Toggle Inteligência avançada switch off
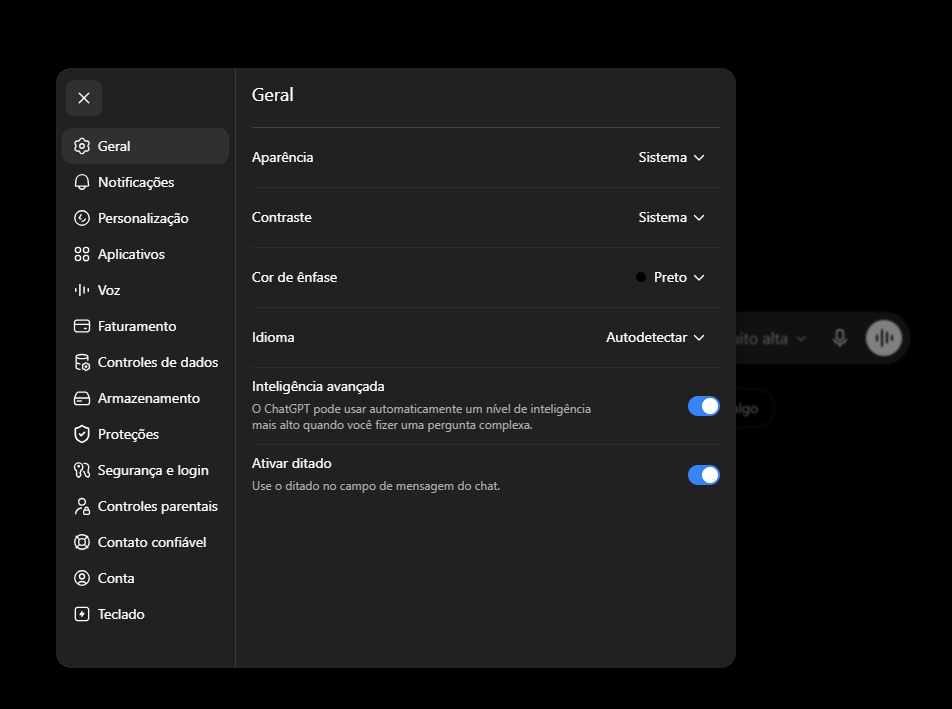The image size is (952, 709). click(x=704, y=406)
